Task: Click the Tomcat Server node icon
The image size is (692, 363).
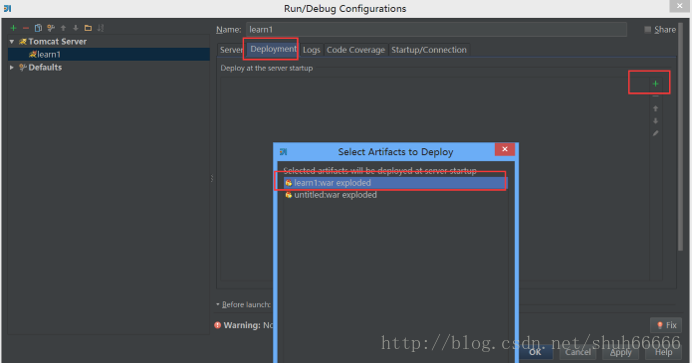Action: click(x=23, y=41)
